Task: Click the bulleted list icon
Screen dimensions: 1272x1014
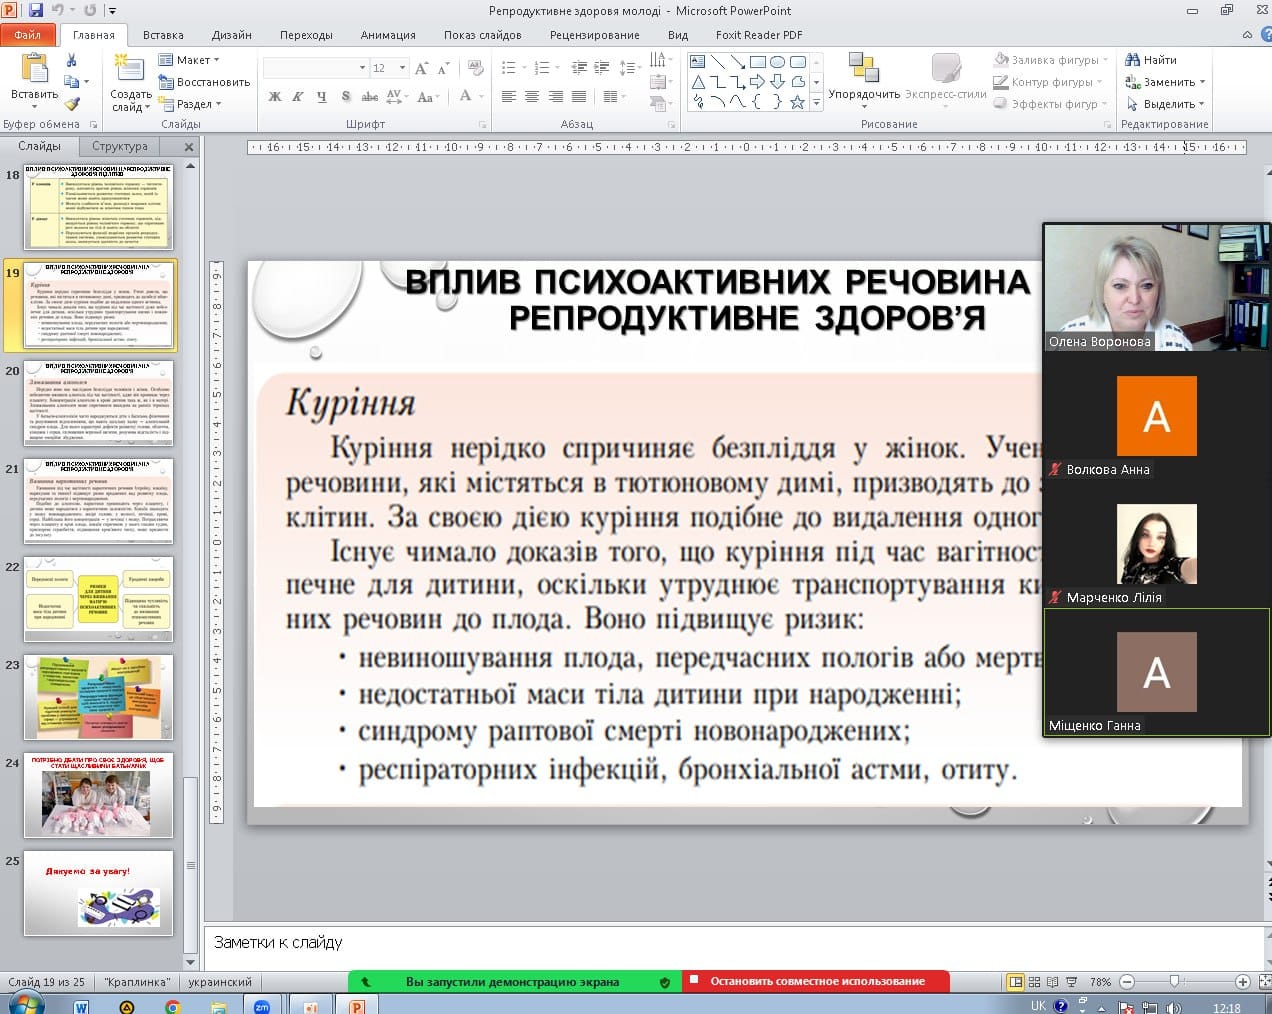Action: 509,68
